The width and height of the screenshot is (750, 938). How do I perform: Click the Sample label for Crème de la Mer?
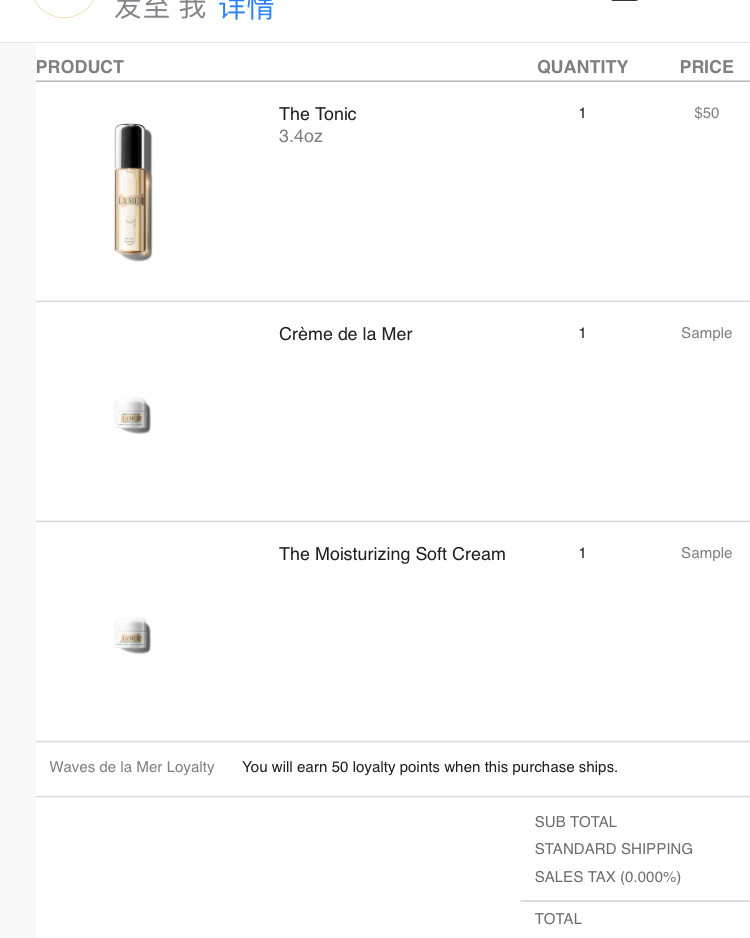click(x=706, y=333)
